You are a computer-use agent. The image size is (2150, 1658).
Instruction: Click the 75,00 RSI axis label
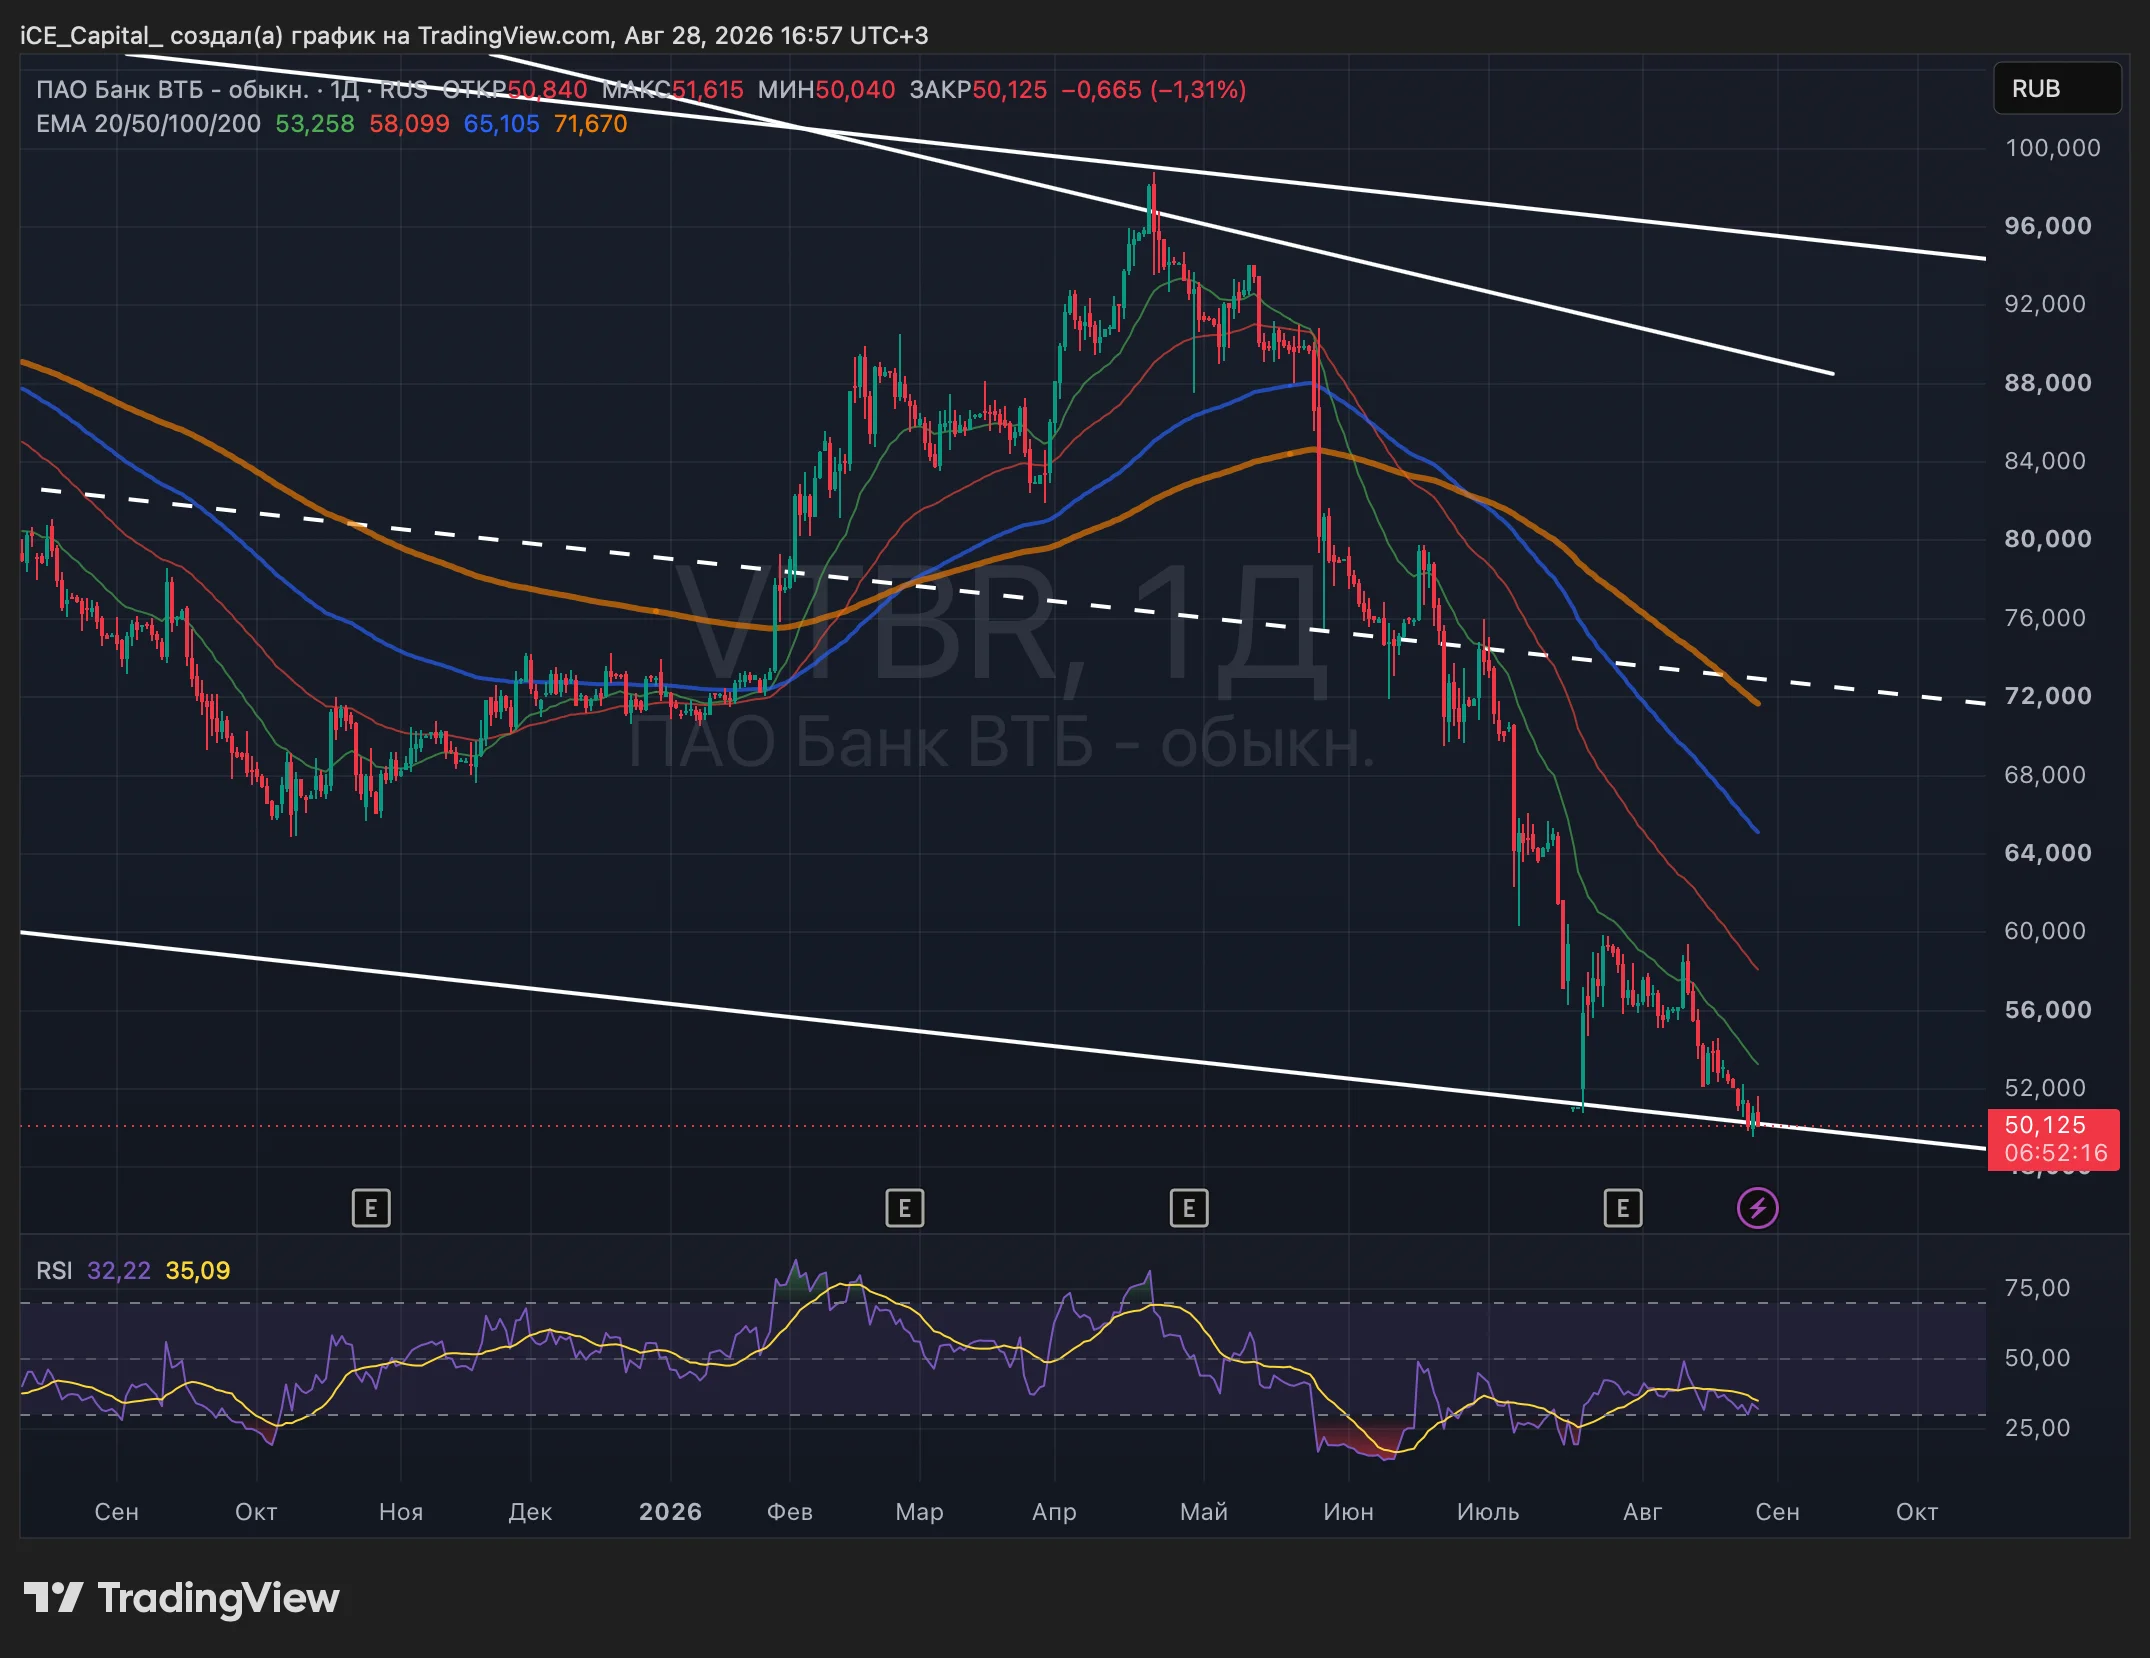point(2038,1288)
